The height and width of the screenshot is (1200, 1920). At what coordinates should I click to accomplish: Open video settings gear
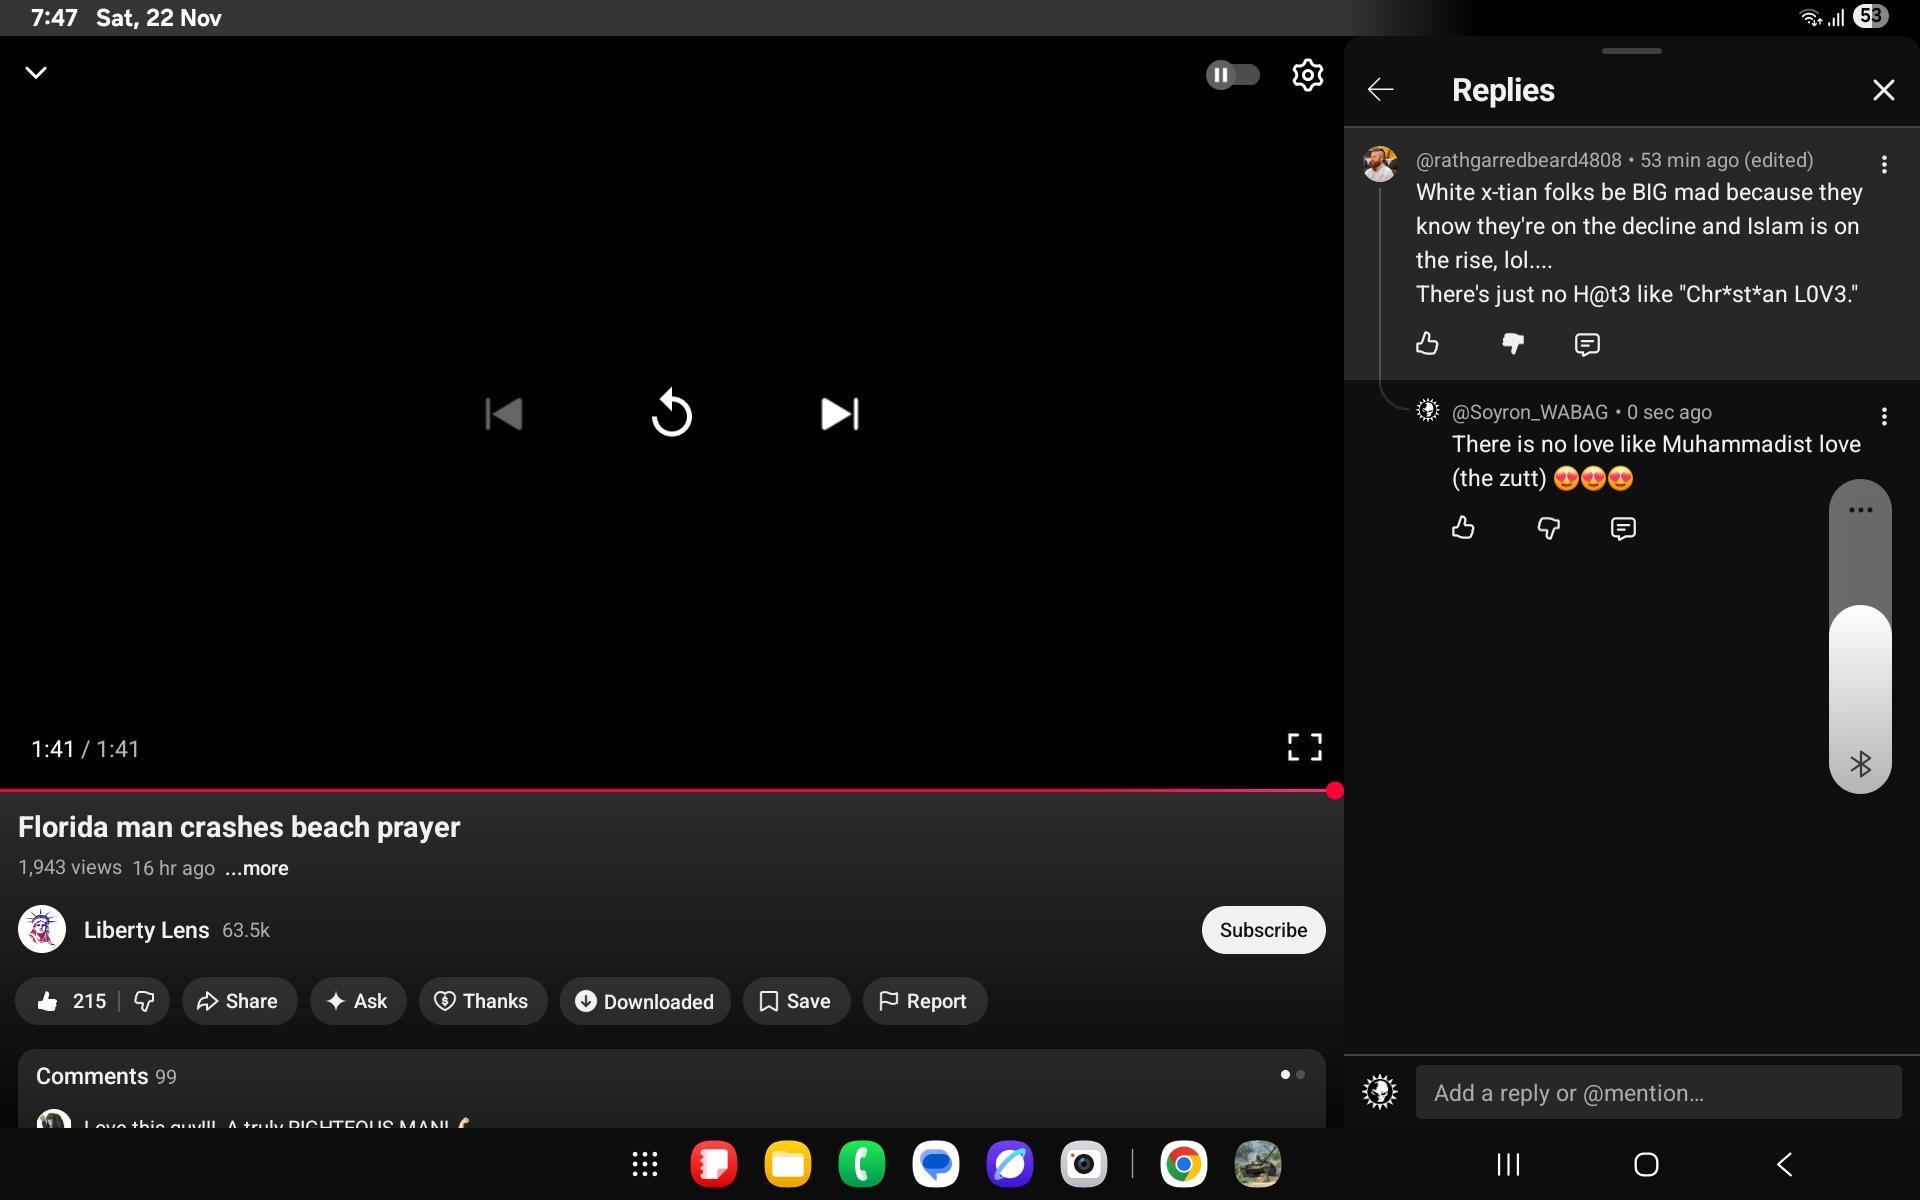pos(1307,75)
